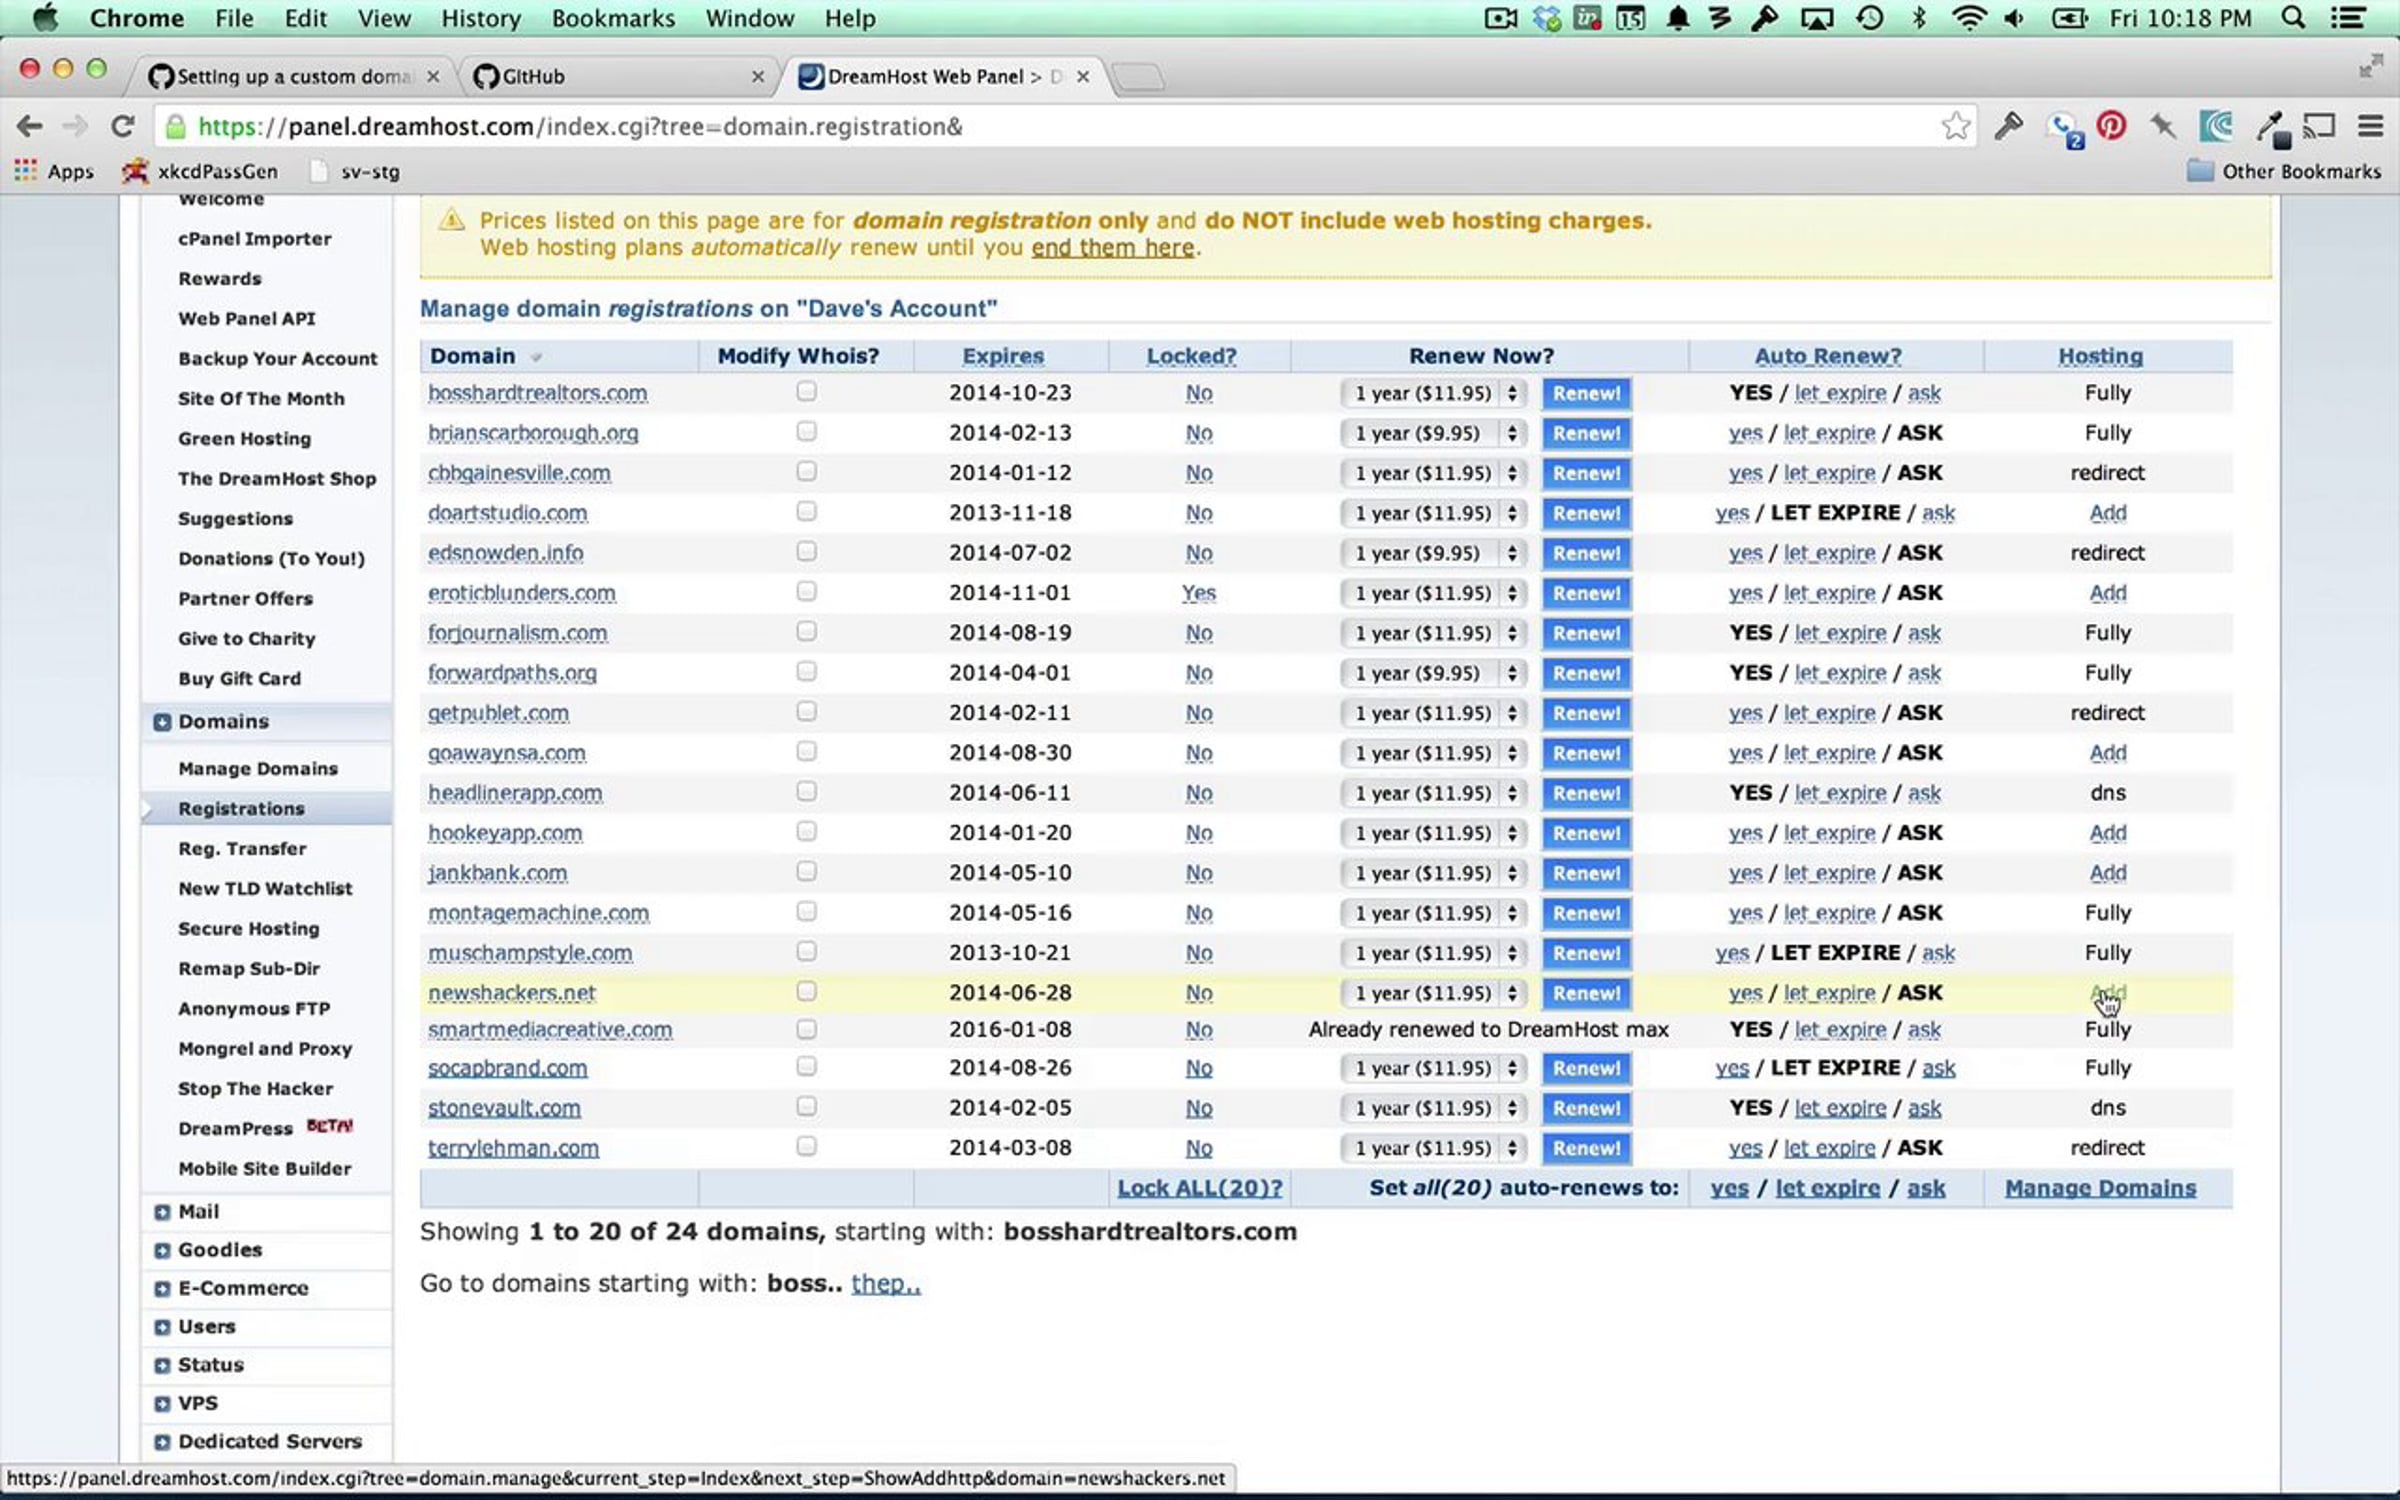Check Modify Whois for brianscarborough.org
The width and height of the screenshot is (2400, 1500).
pyautogui.click(x=806, y=432)
